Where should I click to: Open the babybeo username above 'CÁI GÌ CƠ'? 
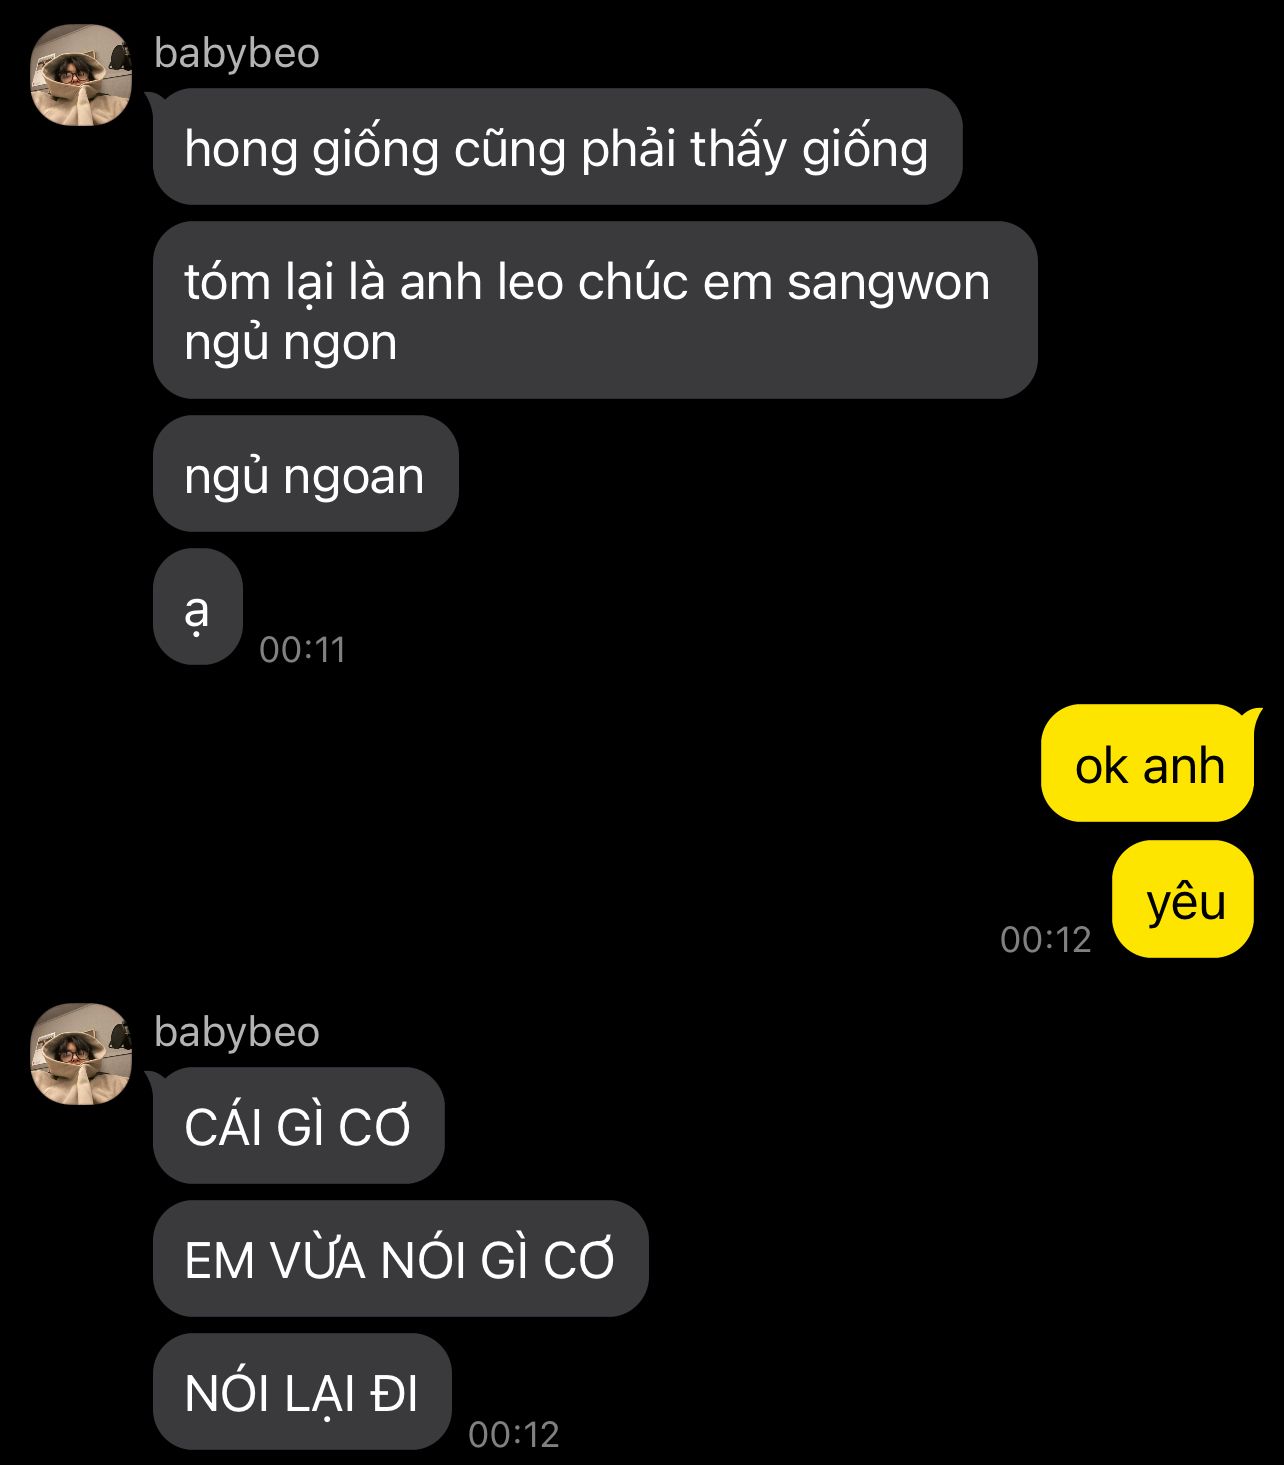point(237,1032)
